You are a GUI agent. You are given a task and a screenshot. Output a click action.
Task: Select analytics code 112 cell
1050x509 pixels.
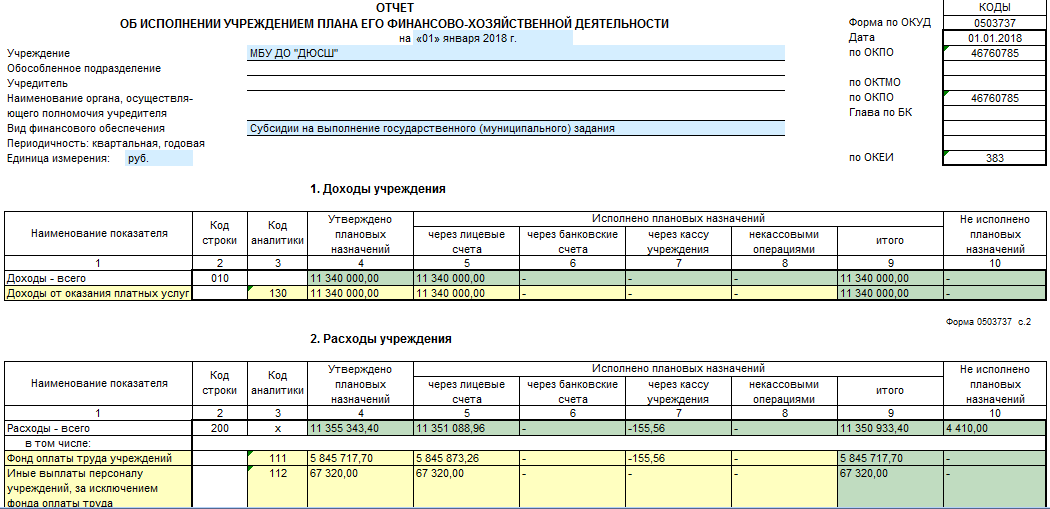click(277, 488)
